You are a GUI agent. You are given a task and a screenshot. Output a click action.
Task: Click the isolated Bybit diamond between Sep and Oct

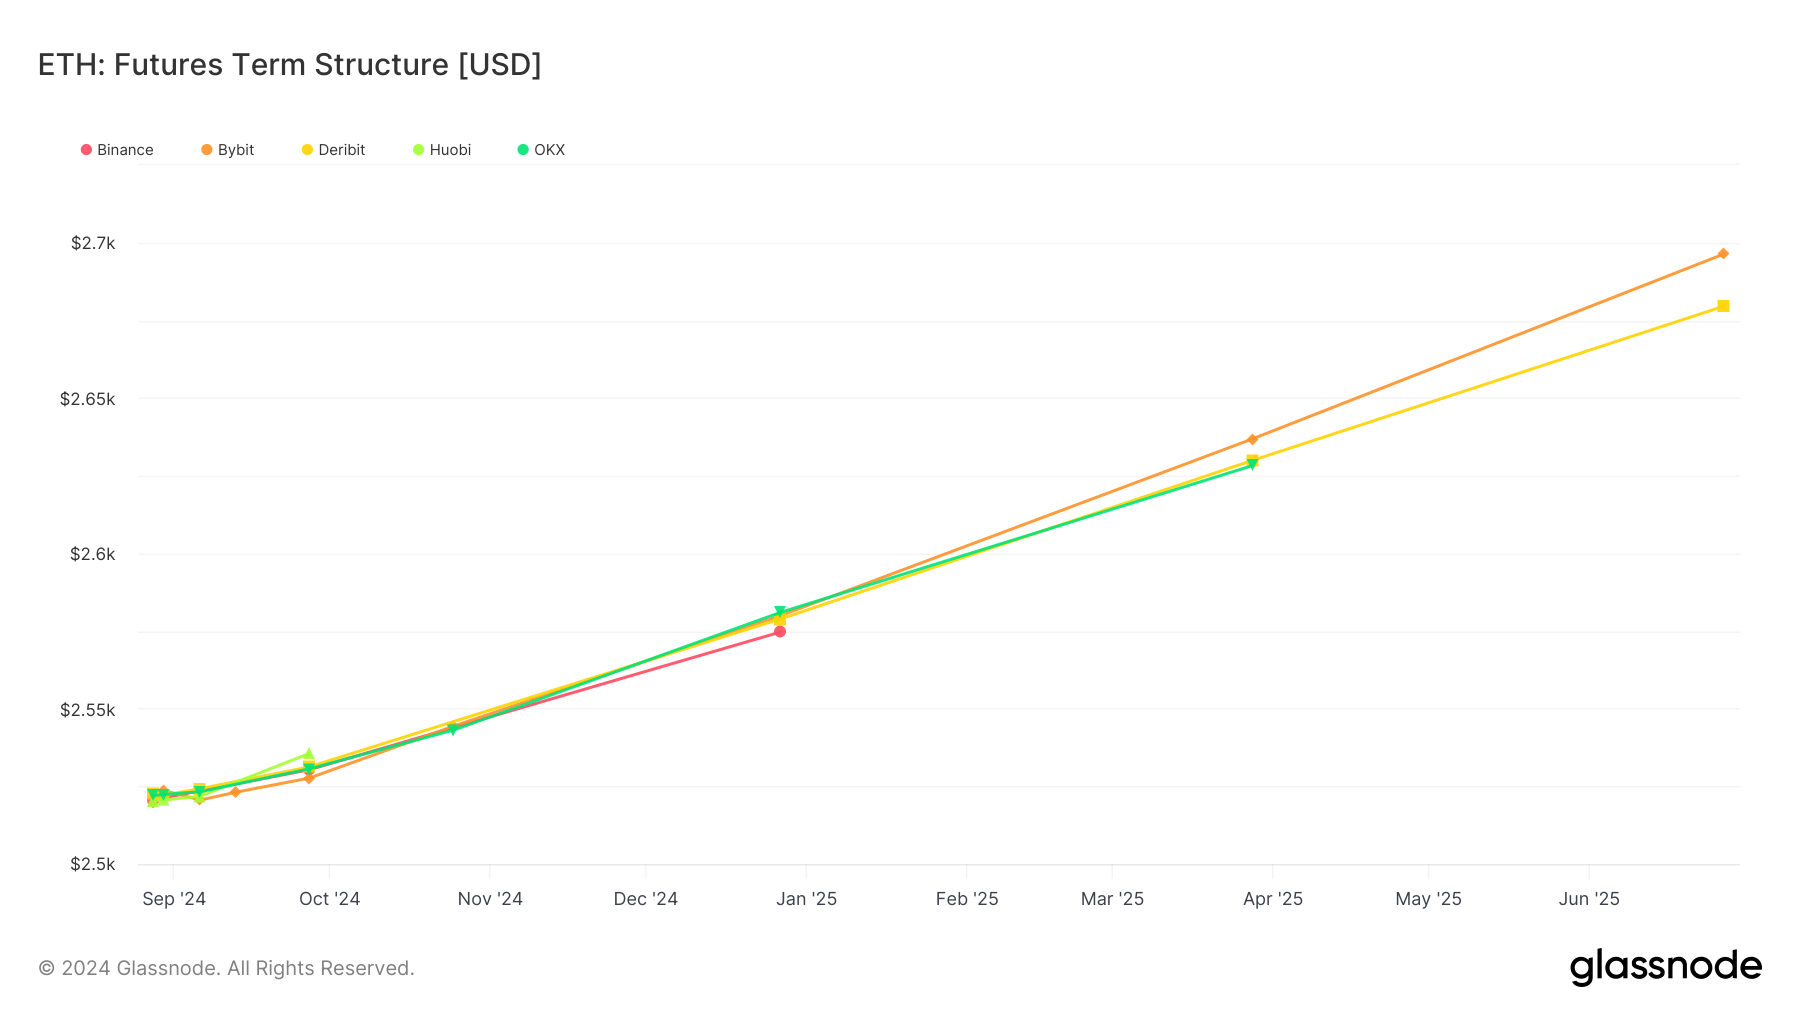tap(235, 792)
